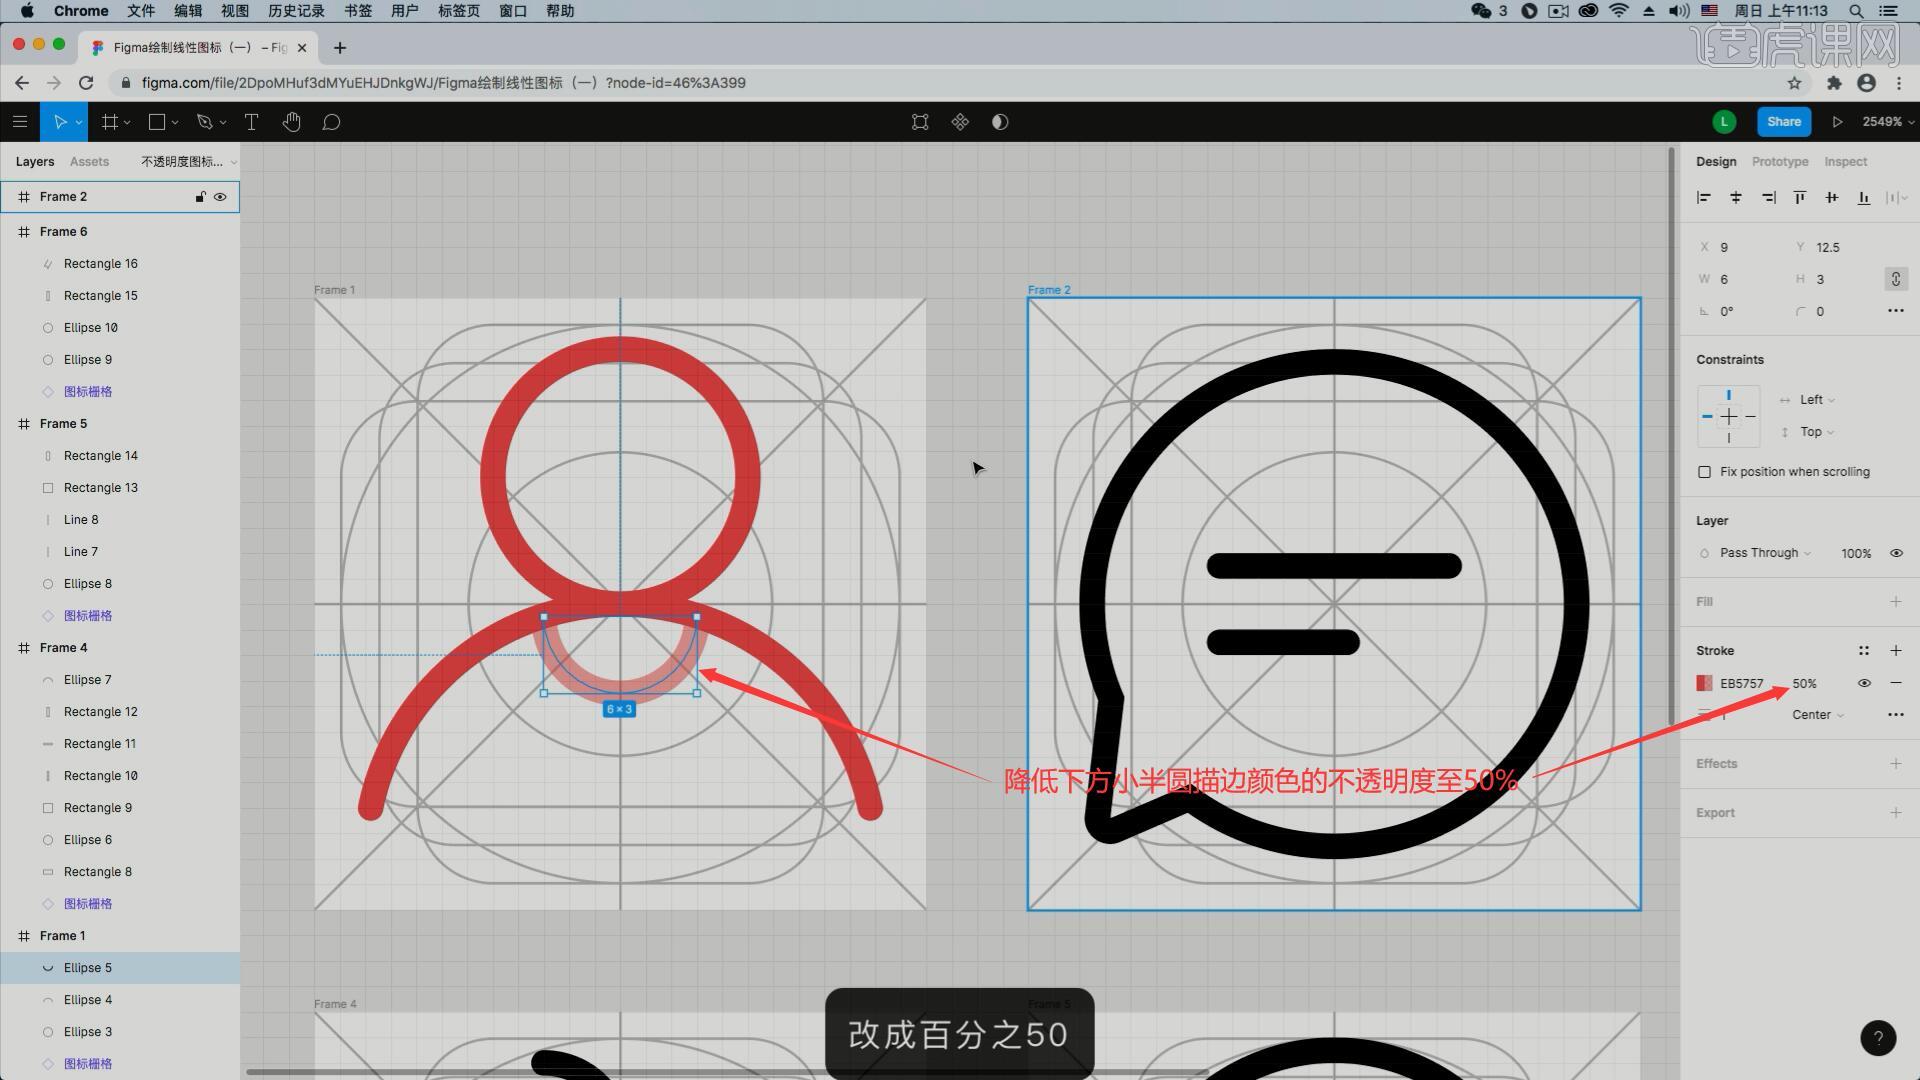
Task: Select the Move tool in toolbar
Action: tap(60, 122)
